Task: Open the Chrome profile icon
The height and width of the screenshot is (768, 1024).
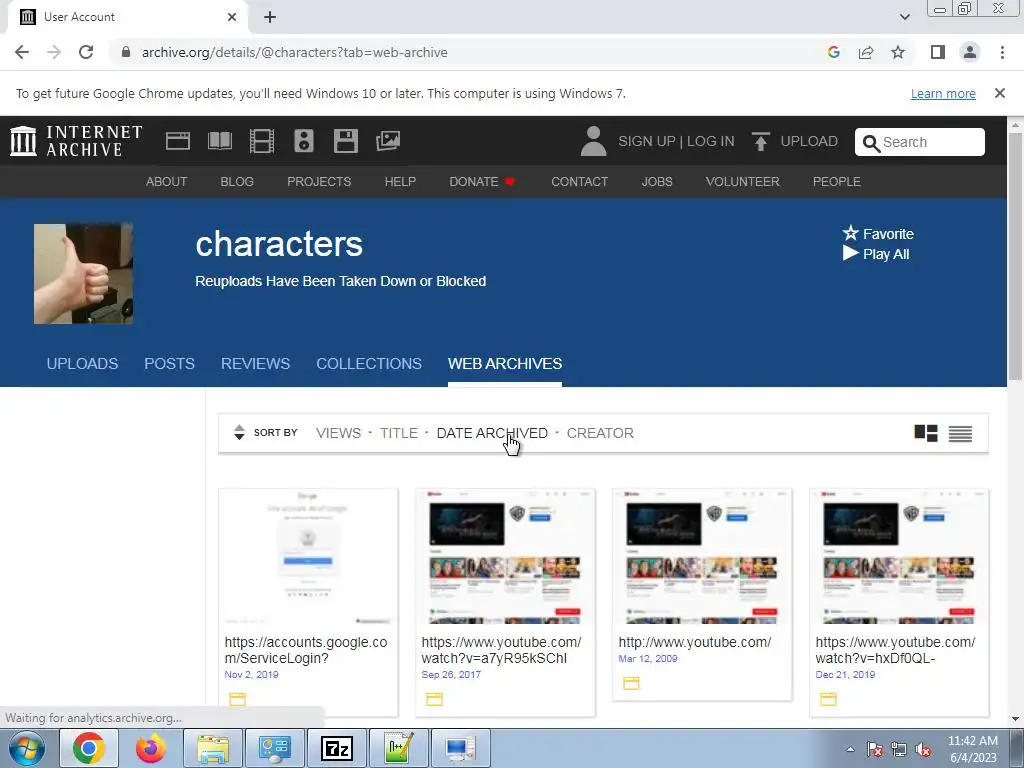Action: tap(970, 52)
